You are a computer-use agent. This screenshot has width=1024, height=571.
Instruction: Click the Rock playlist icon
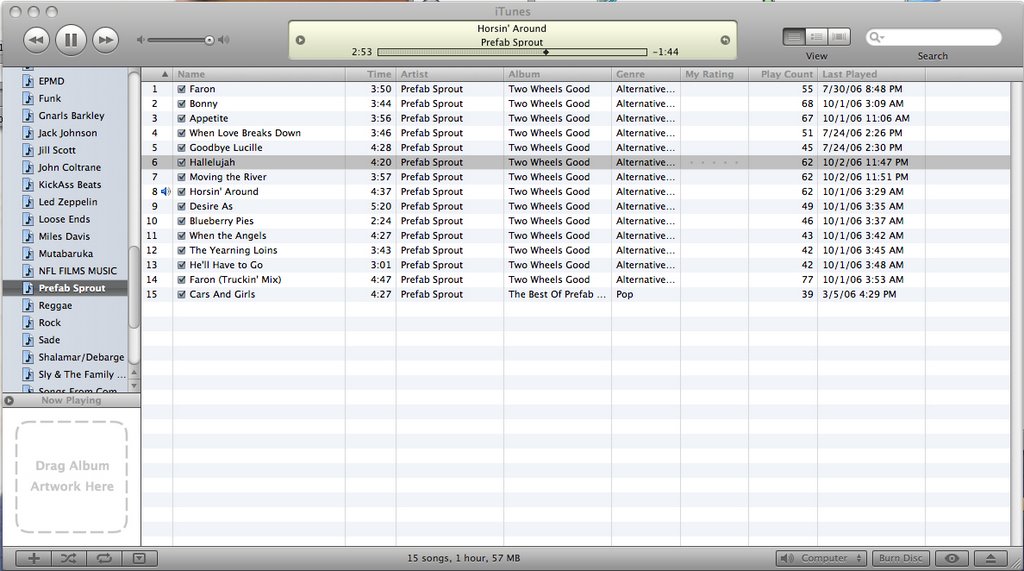(28, 323)
